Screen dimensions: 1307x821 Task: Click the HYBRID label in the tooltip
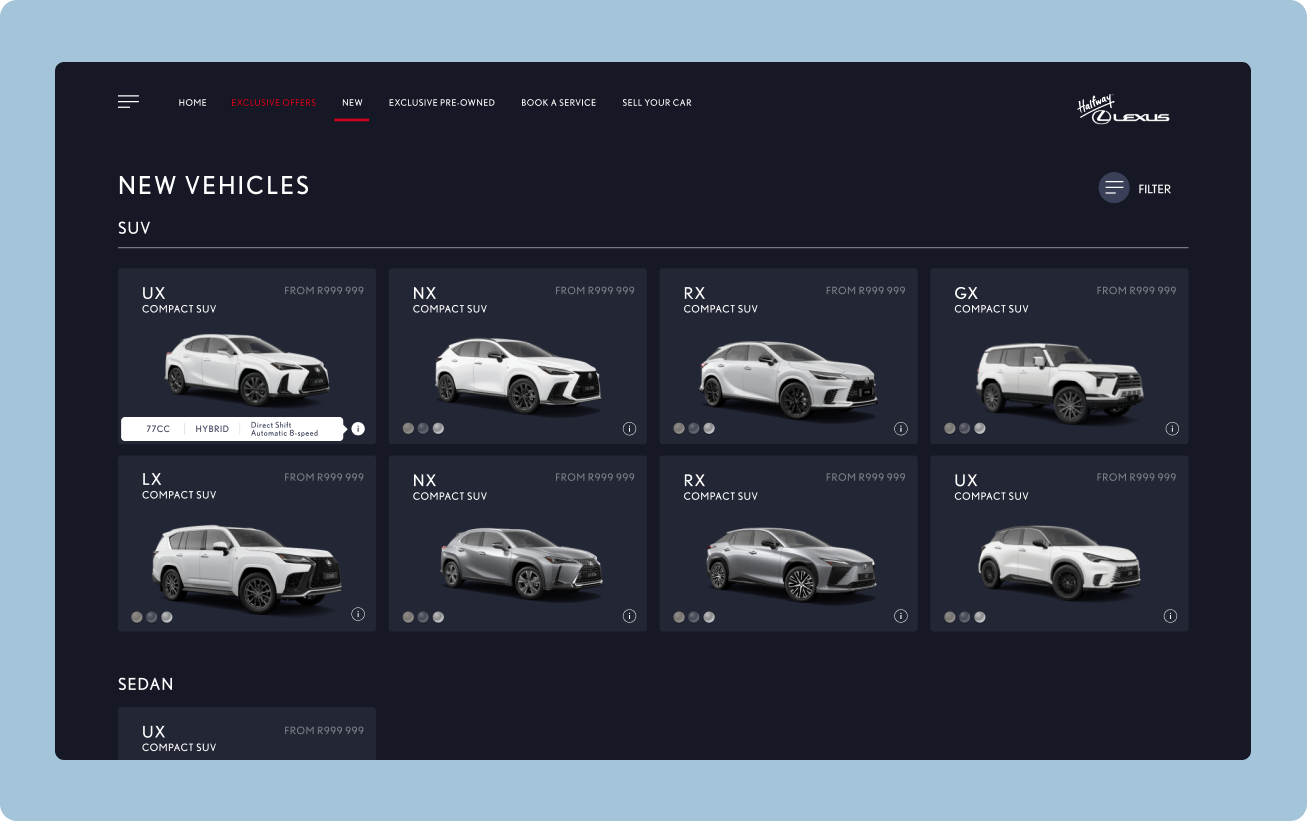212,429
